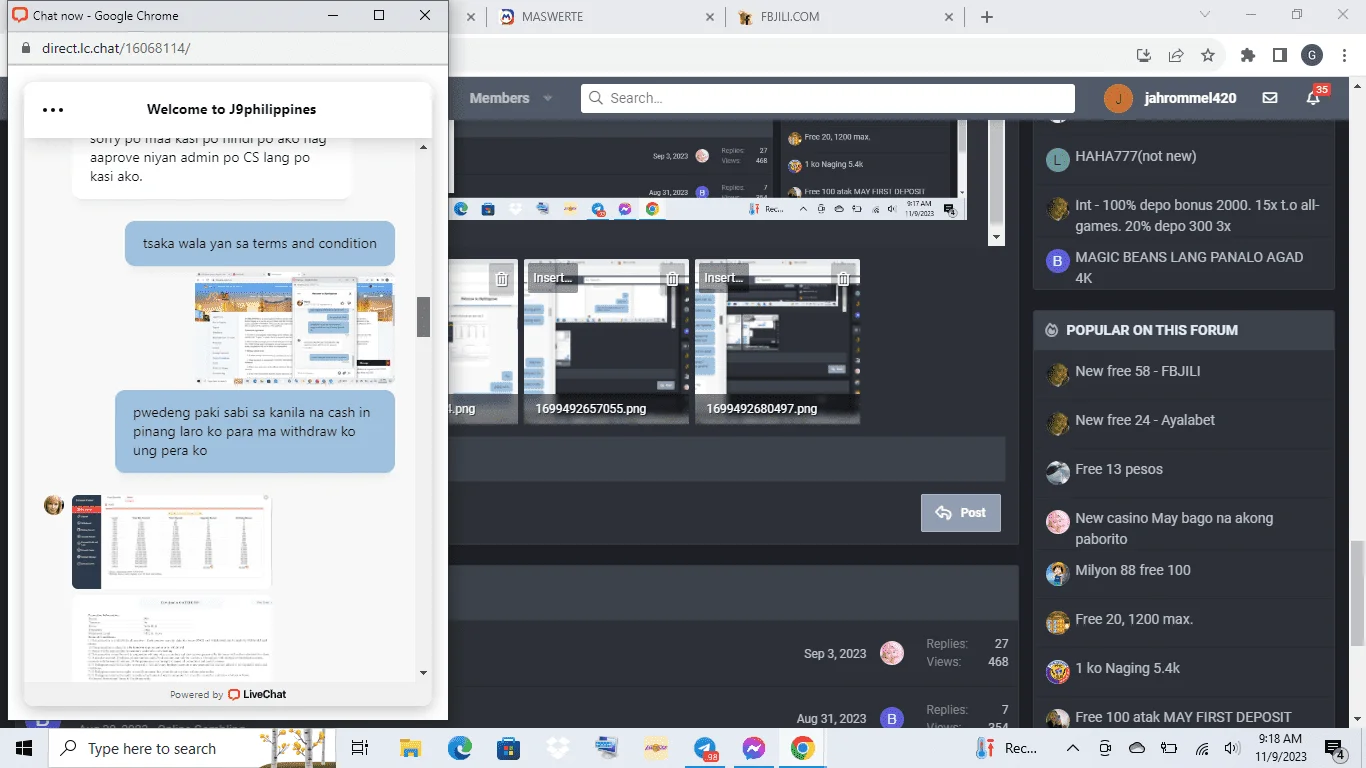Launch Microsoft Edge from the taskbar

tap(459, 748)
